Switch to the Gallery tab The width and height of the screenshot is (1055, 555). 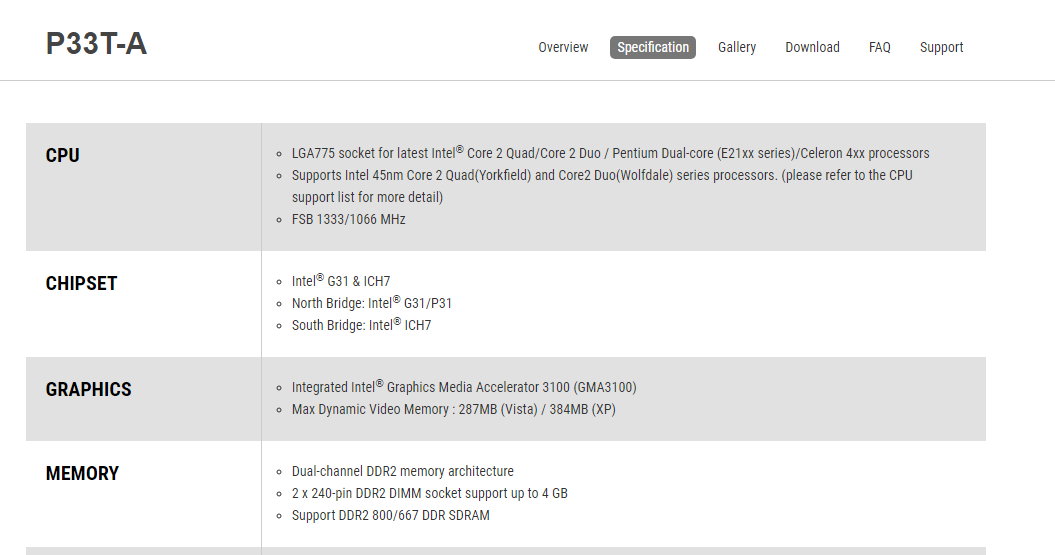coord(737,47)
